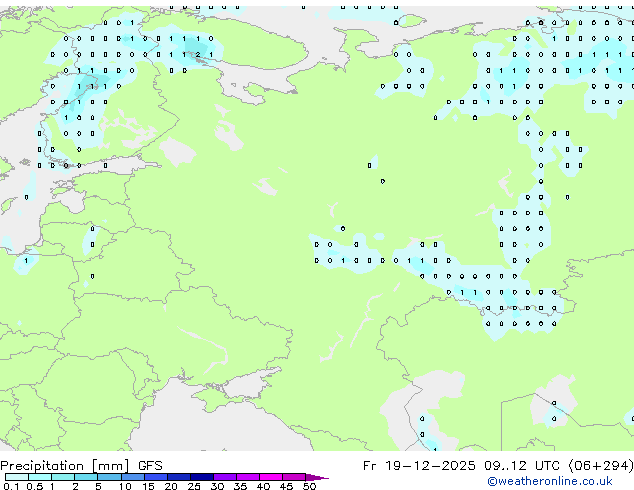Click the 20 legend scale label
This screenshot has width=634, height=490.
click(171, 486)
